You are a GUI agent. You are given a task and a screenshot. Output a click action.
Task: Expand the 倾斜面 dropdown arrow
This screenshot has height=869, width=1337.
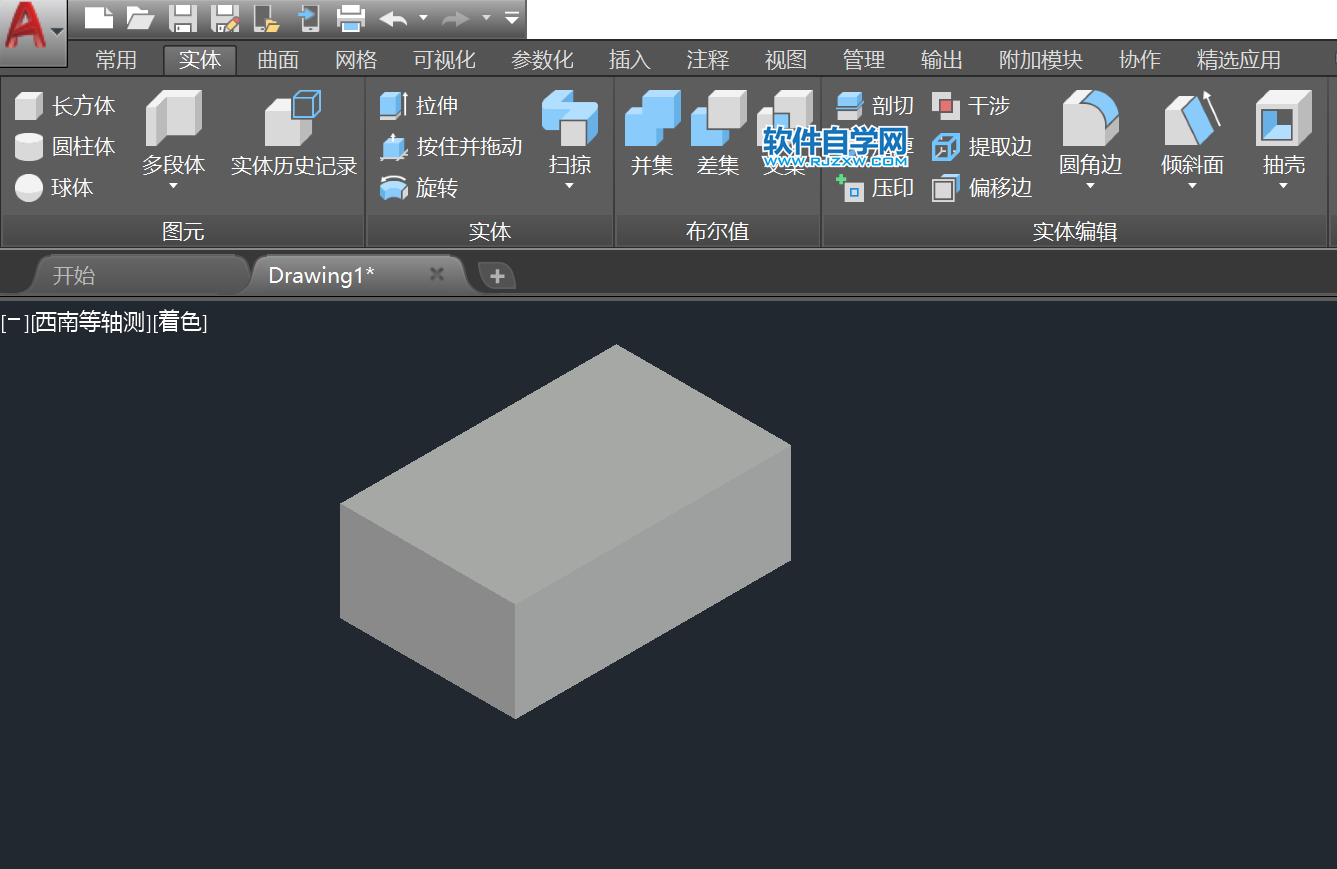click(x=1192, y=186)
